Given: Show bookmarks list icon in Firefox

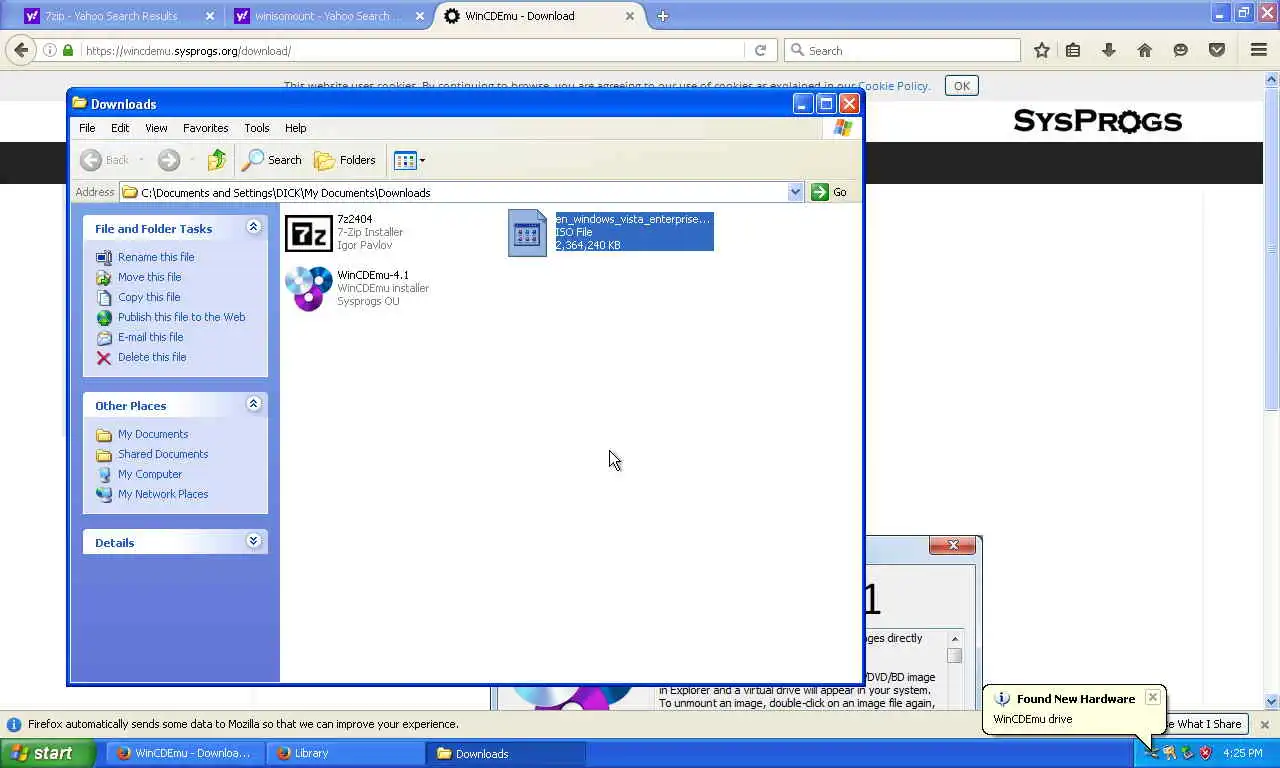Looking at the screenshot, I should click(1073, 50).
